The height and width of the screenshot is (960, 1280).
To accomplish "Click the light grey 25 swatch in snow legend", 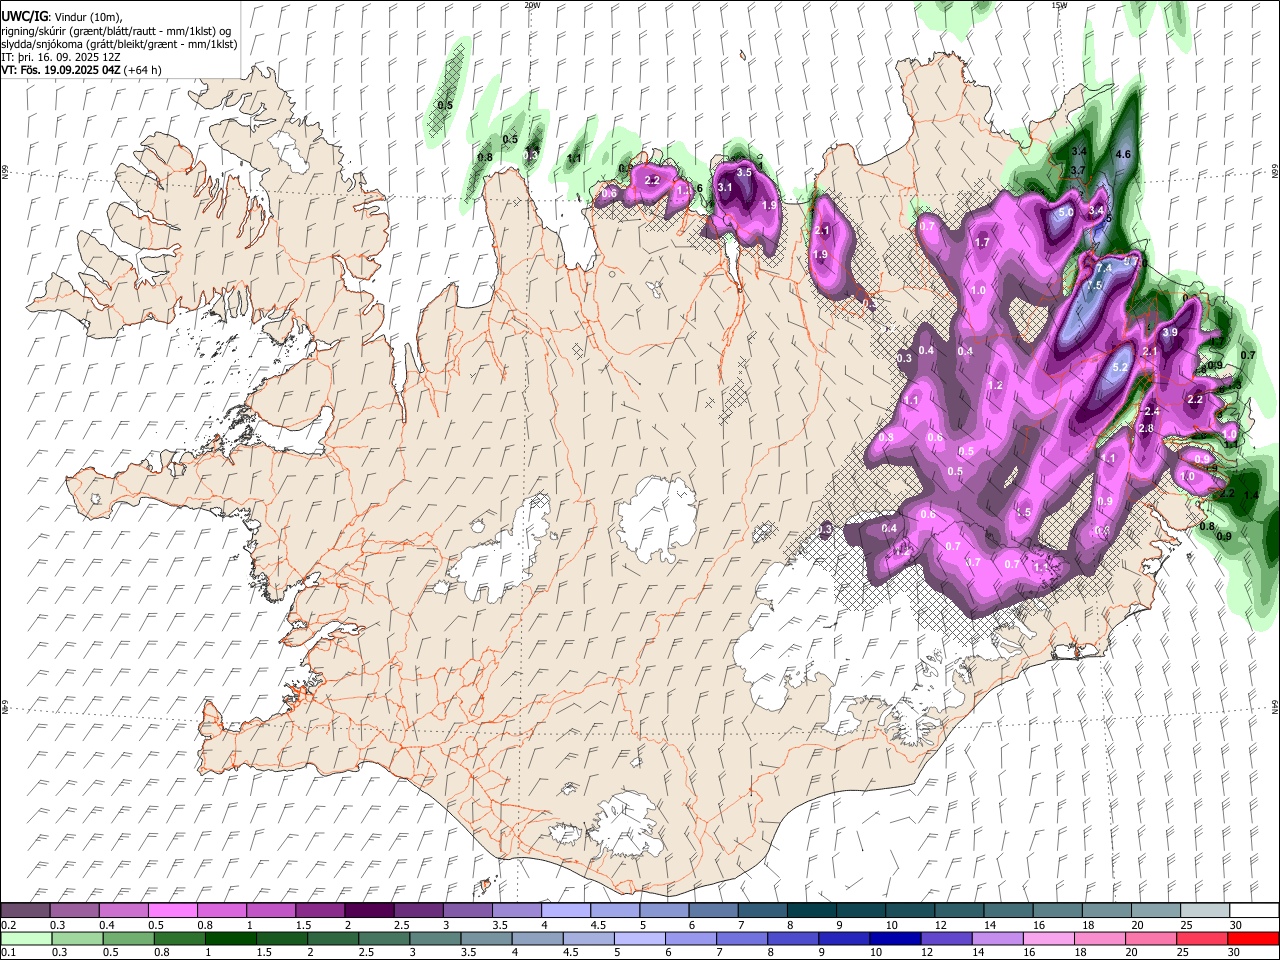I will (1204, 911).
